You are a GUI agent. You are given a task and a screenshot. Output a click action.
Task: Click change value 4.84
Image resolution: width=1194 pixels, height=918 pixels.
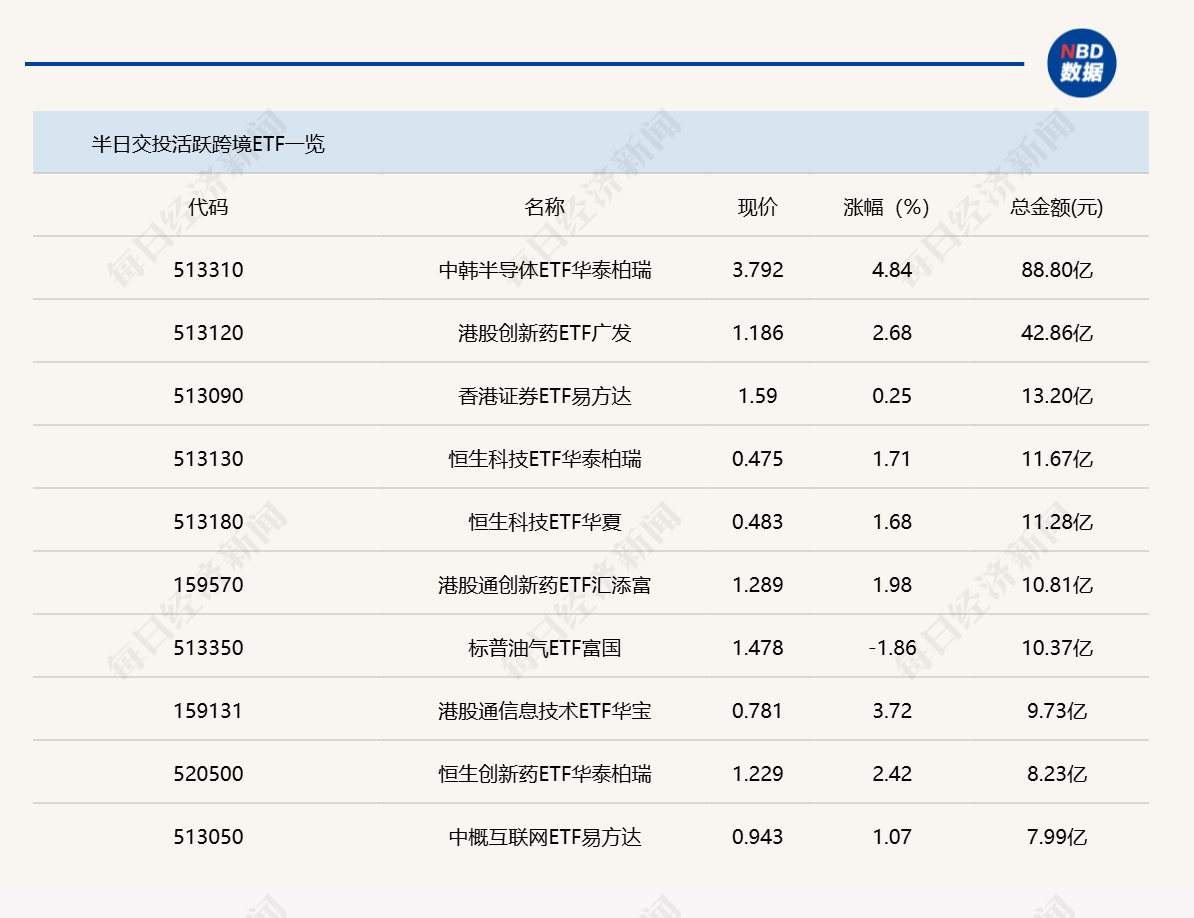[892, 270]
